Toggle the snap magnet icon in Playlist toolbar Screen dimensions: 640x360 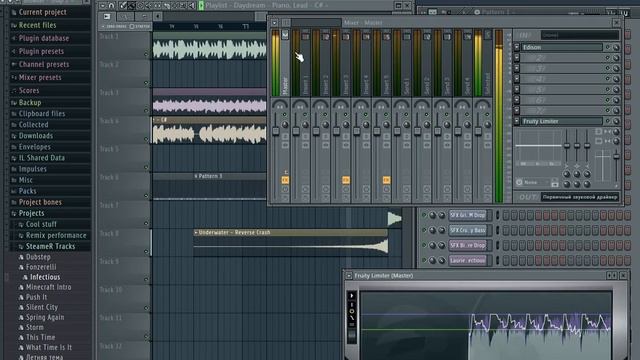pos(111,6)
